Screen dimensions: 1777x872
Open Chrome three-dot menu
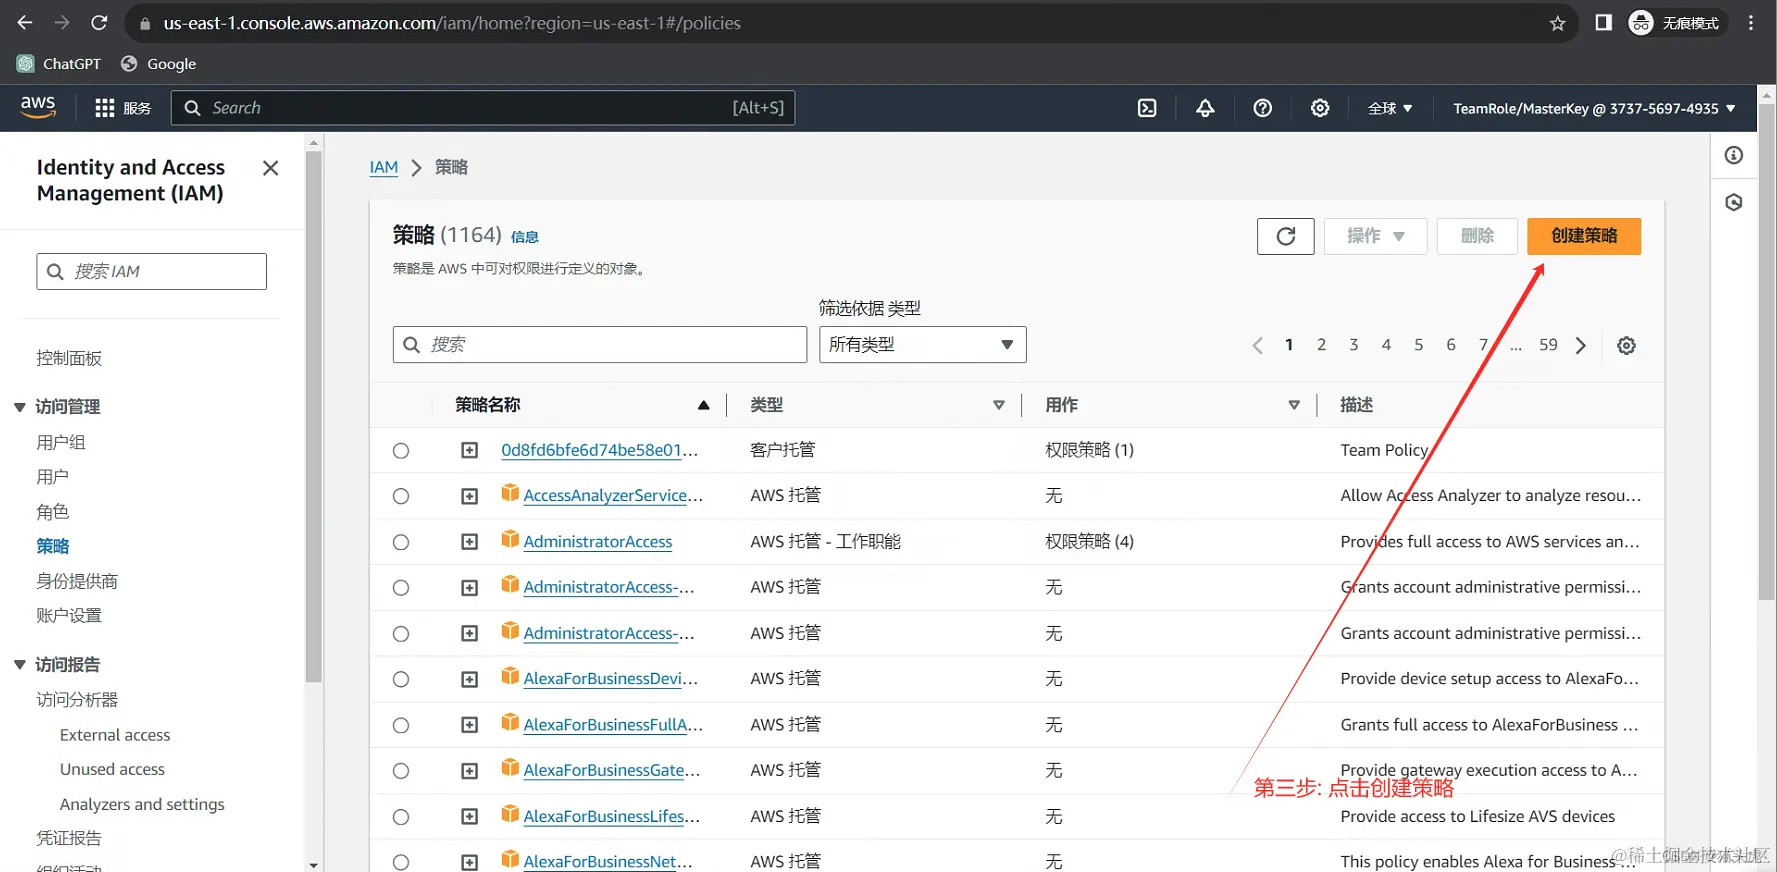click(1751, 23)
